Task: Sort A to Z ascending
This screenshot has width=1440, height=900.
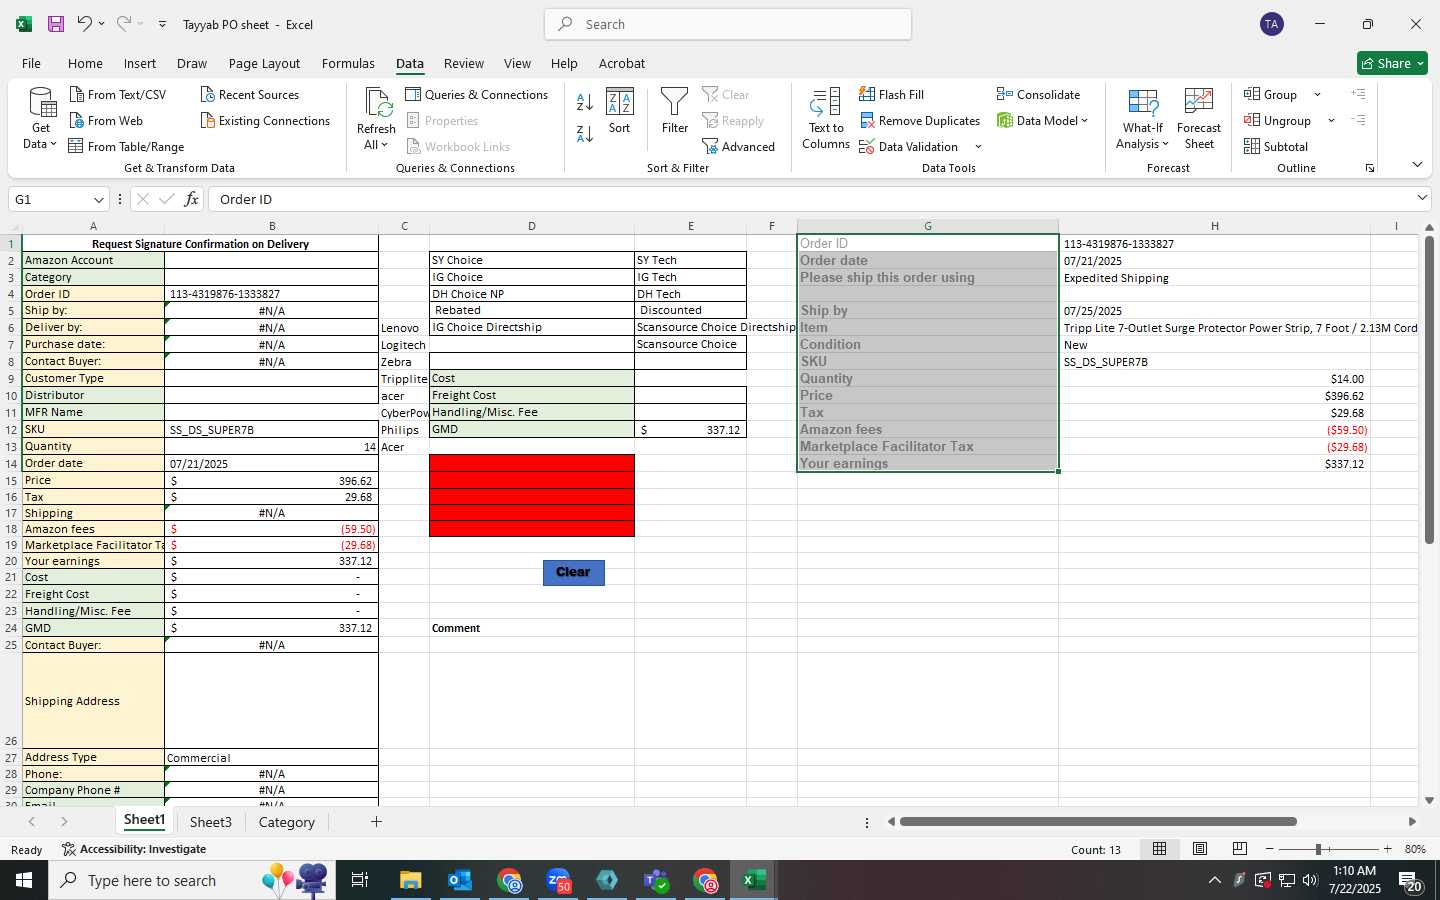Action: pyautogui.click(x=585, y=101)
